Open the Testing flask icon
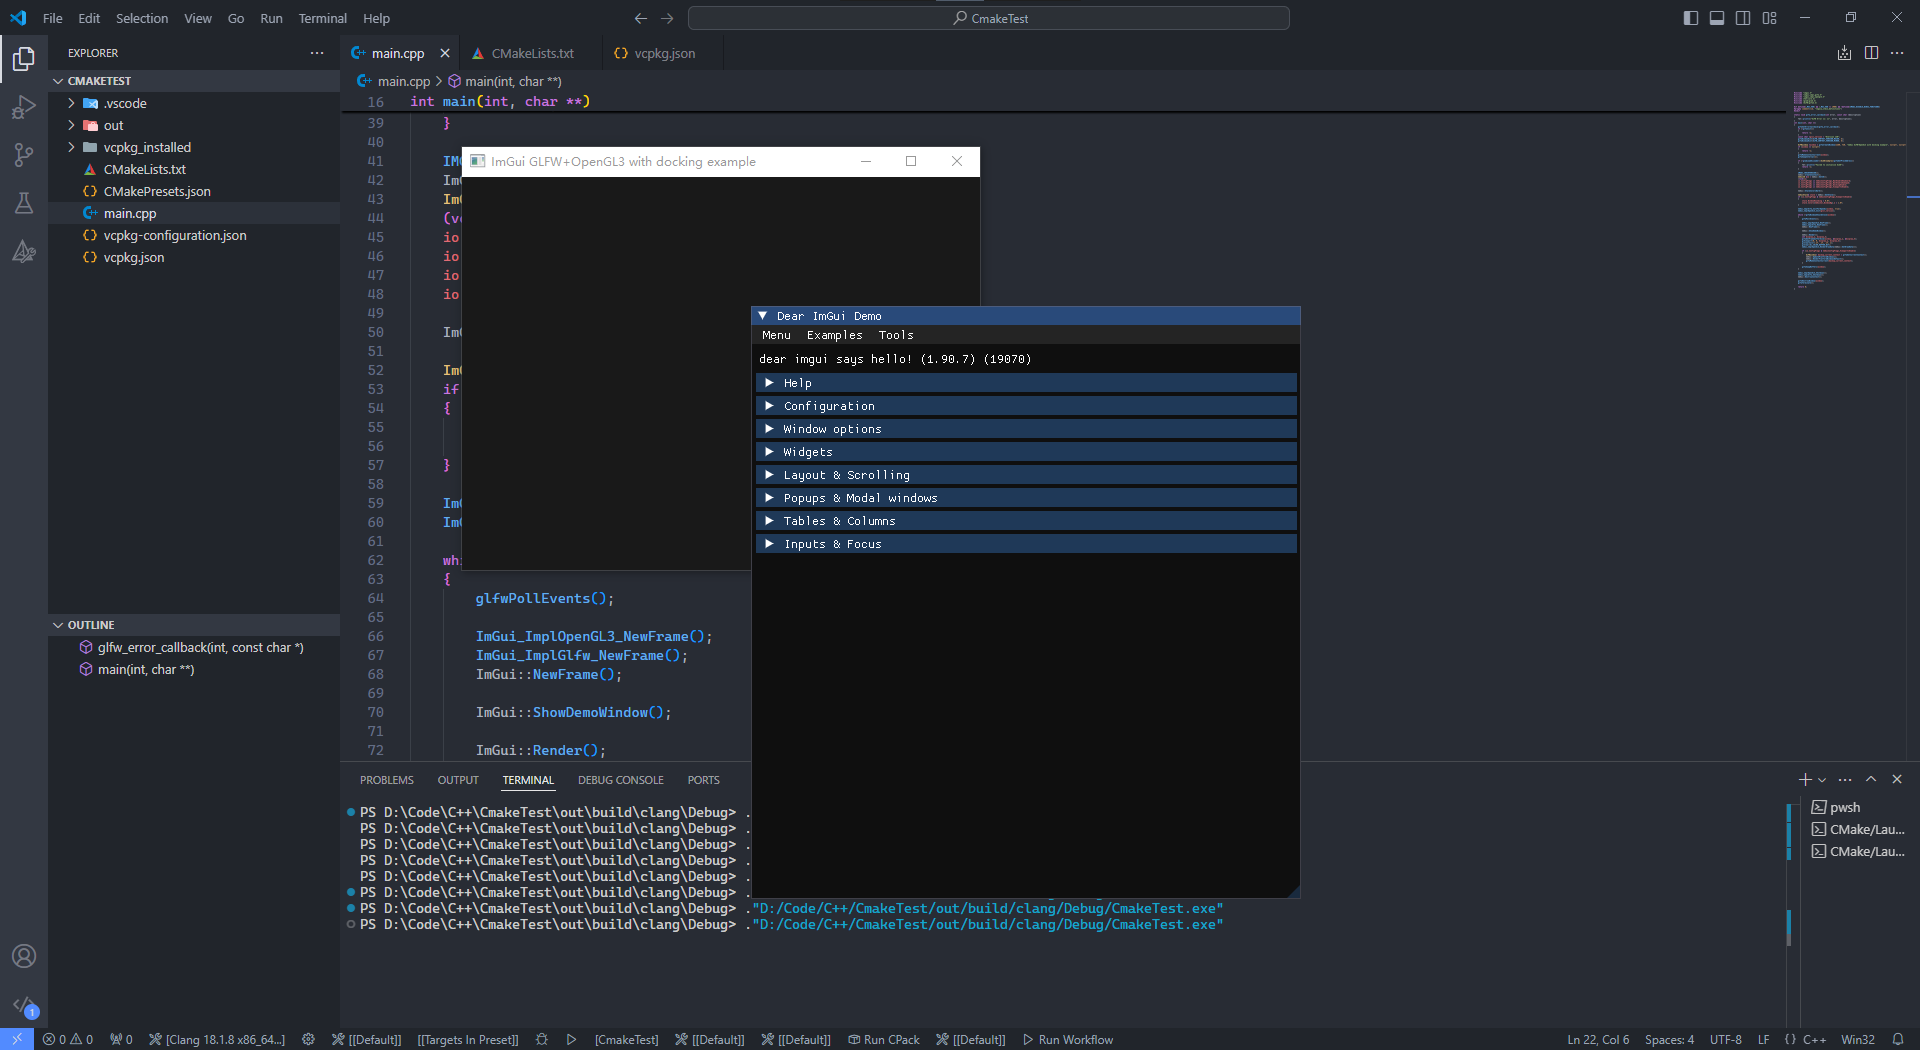The height and width of the screenshot is (1050, 1920). [24, 203]
